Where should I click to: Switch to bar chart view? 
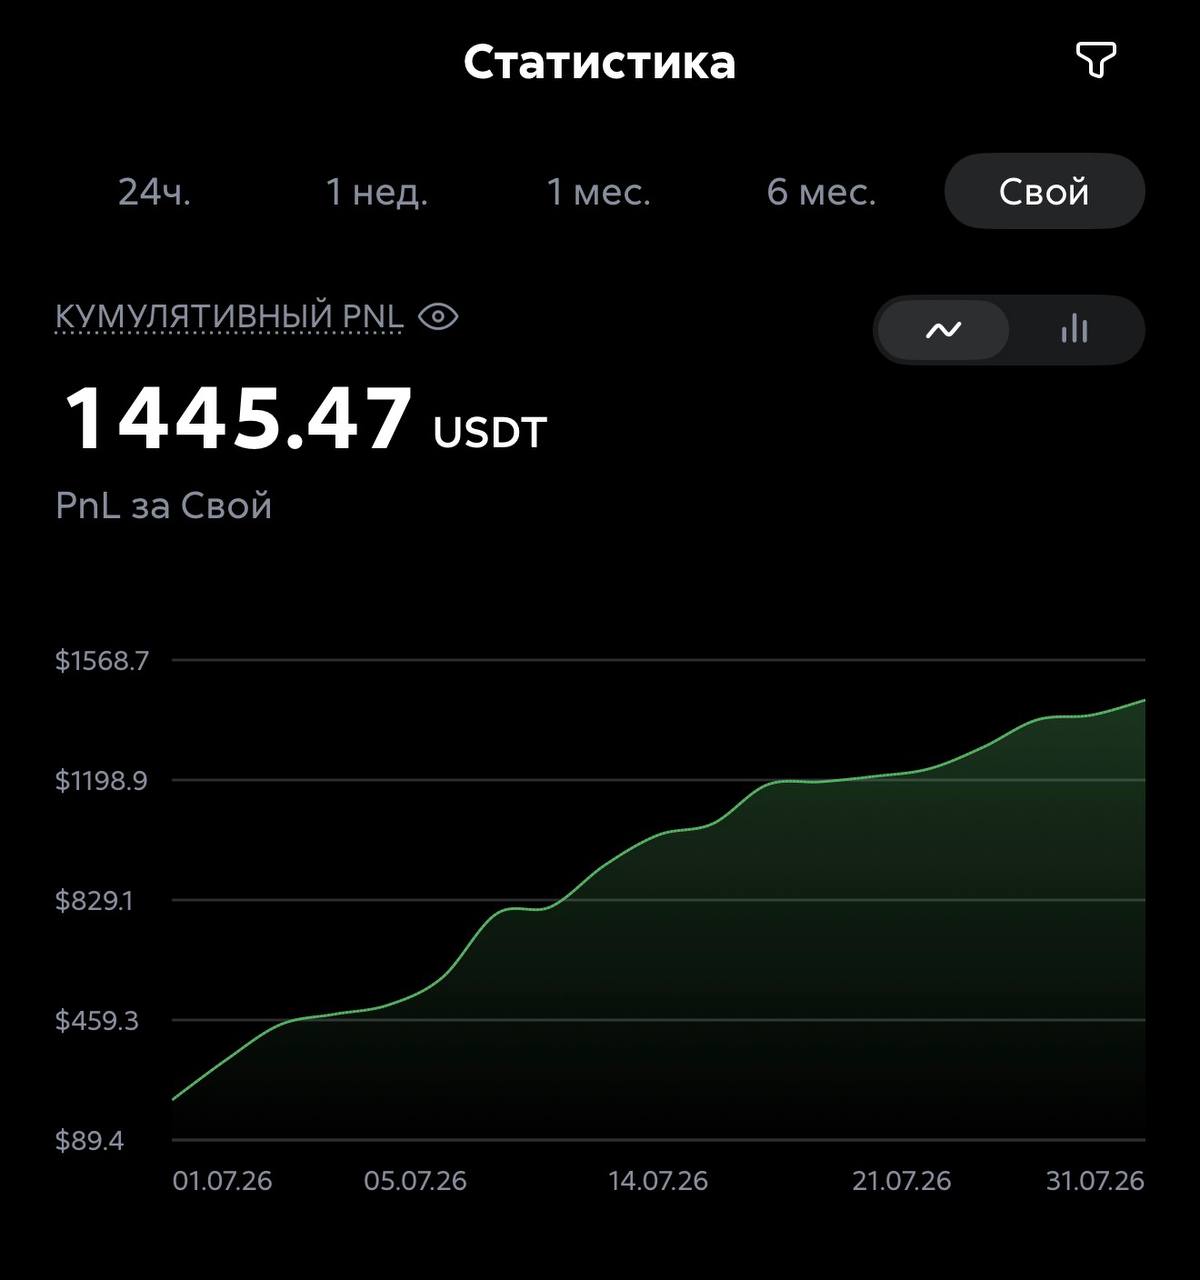pos(1074,329)
